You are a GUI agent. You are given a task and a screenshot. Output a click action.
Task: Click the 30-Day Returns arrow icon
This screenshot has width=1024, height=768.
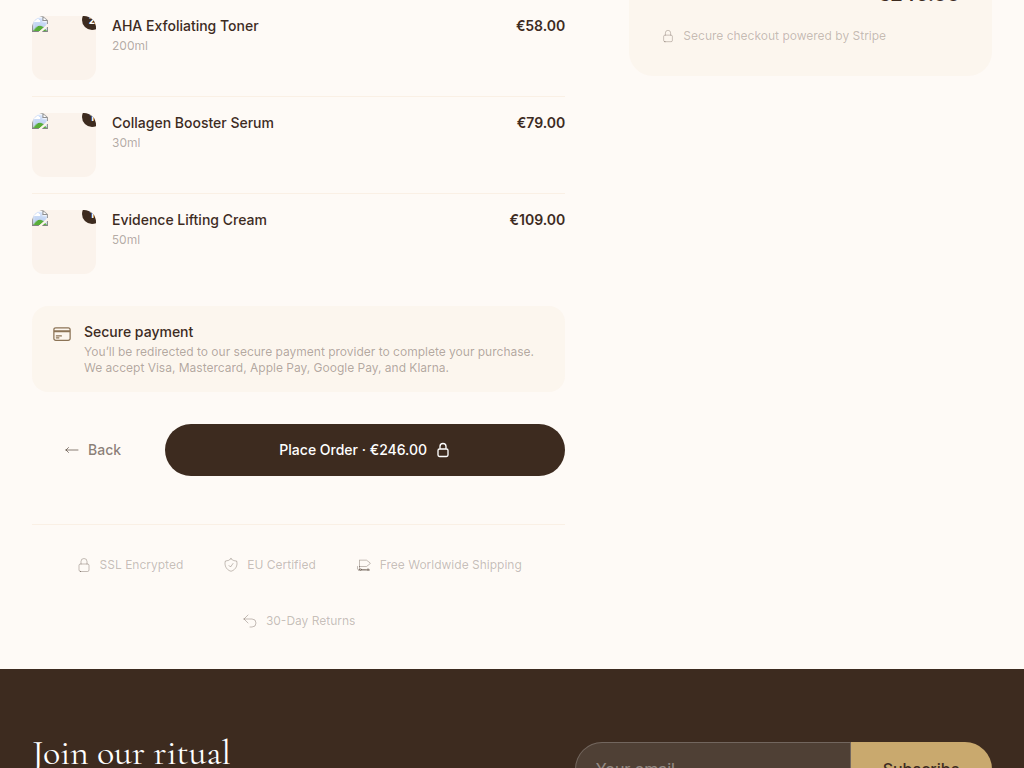pyautogui.click(x=250, y=621)
